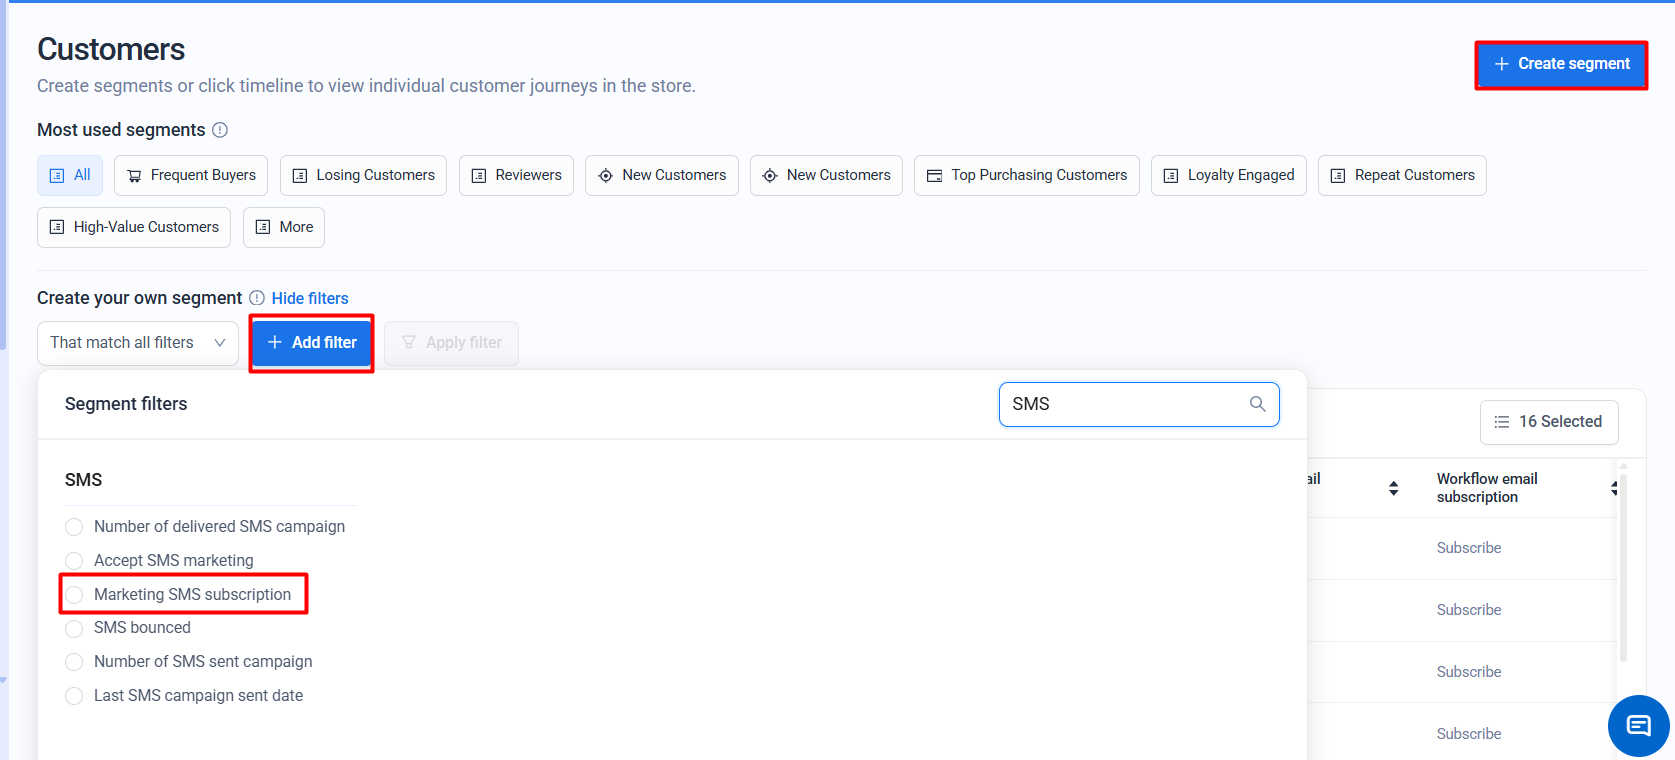Select the Top Purchasing Customers segment

click(x=1026, y=175)
